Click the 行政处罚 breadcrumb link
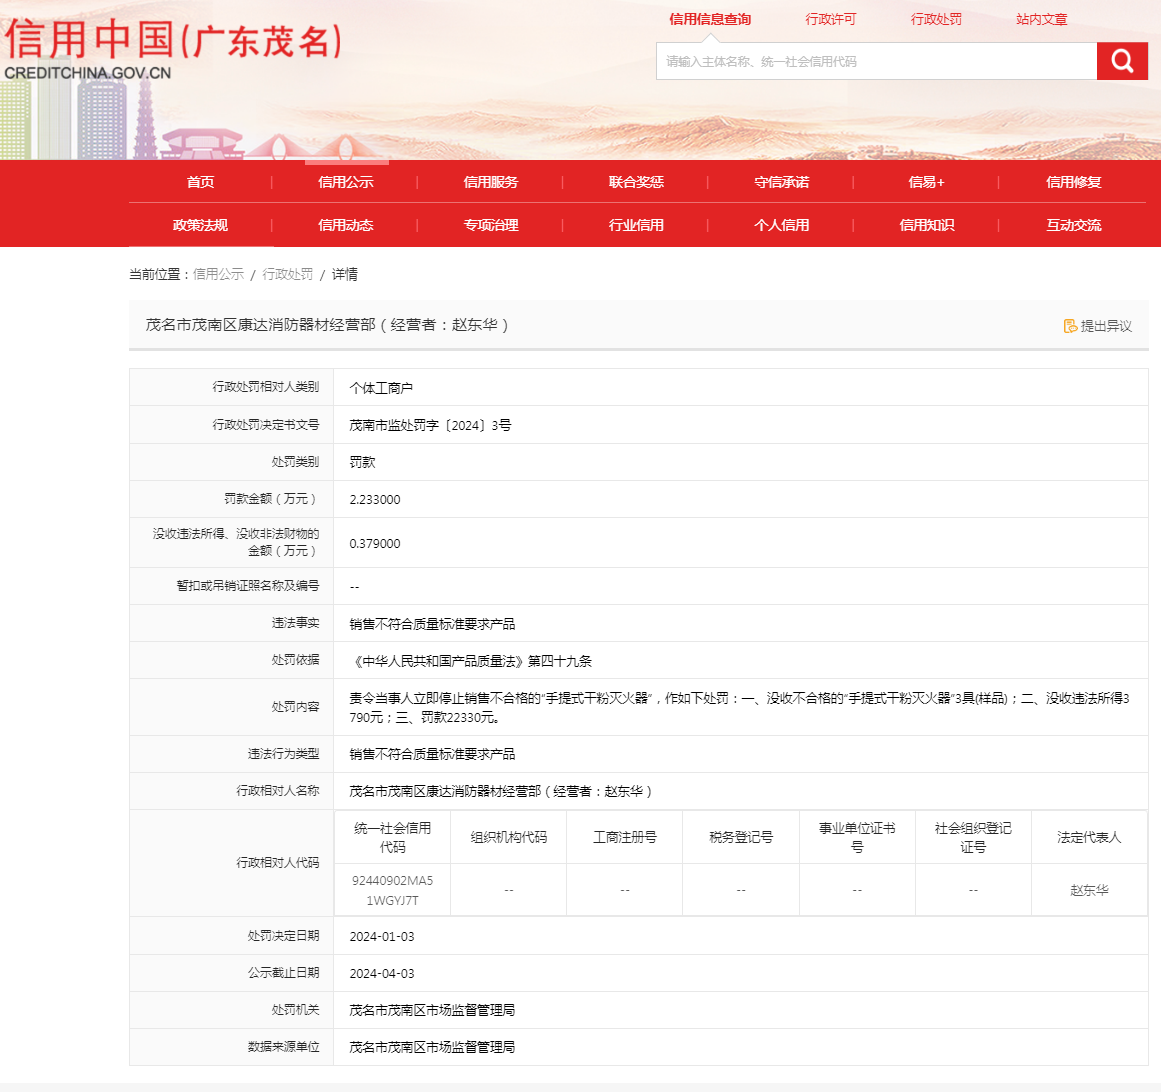The width and height of the screenshot is (1161, 1092). click(288, 274)
